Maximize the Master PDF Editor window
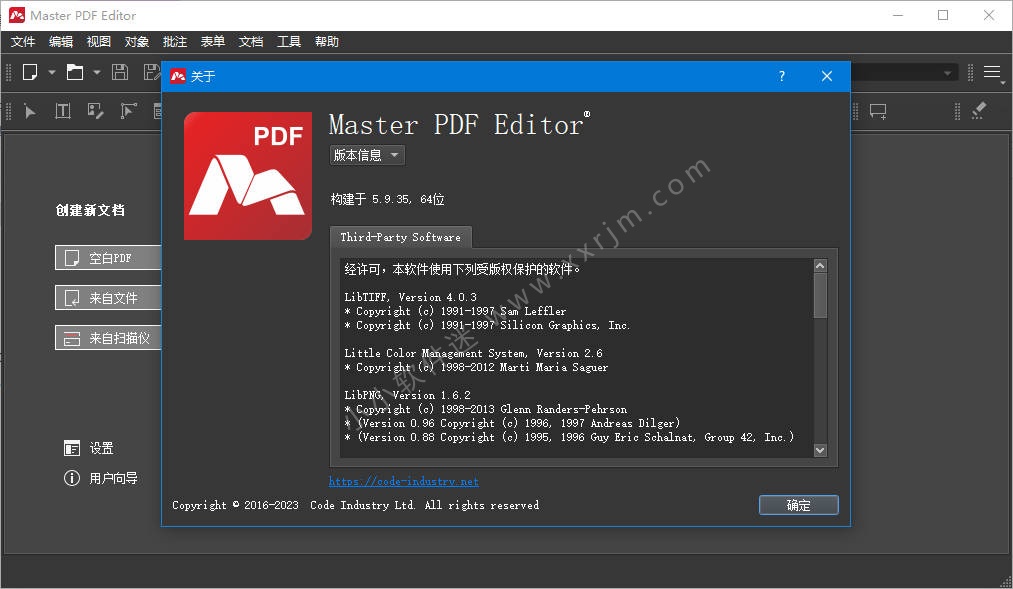Viewport: 1013px width, 589px height. pyautogui.click(x=943, y=15)
